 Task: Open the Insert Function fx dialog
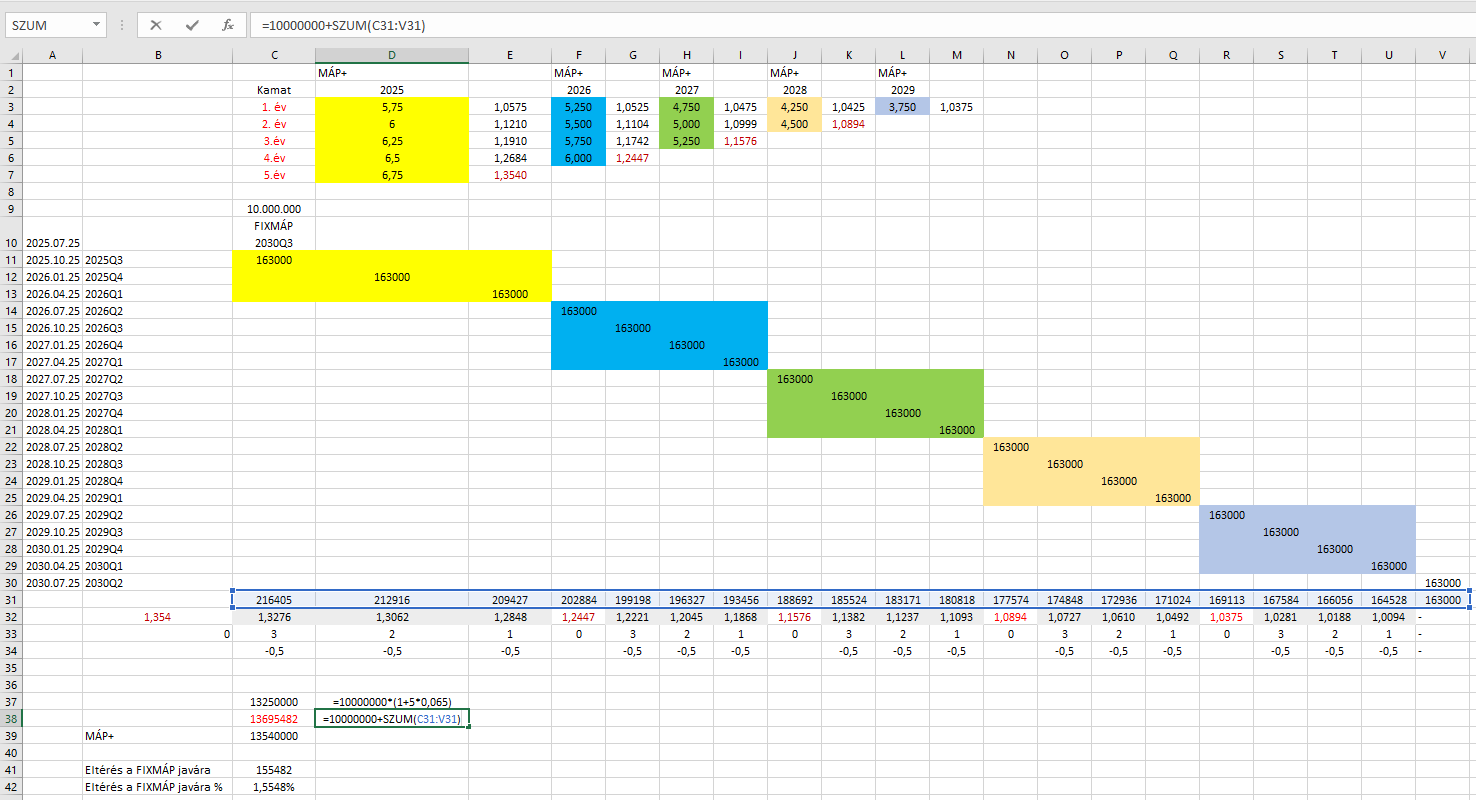[x=228, y=25]
